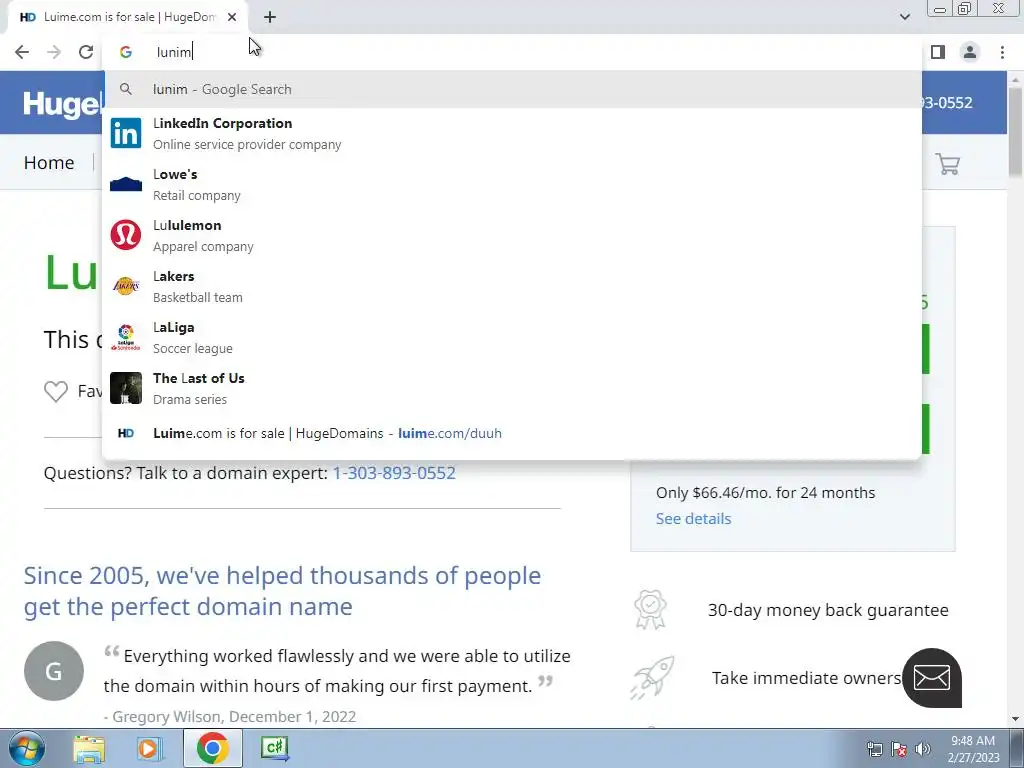Choose the LaLiga suggestion

[513, 337]
